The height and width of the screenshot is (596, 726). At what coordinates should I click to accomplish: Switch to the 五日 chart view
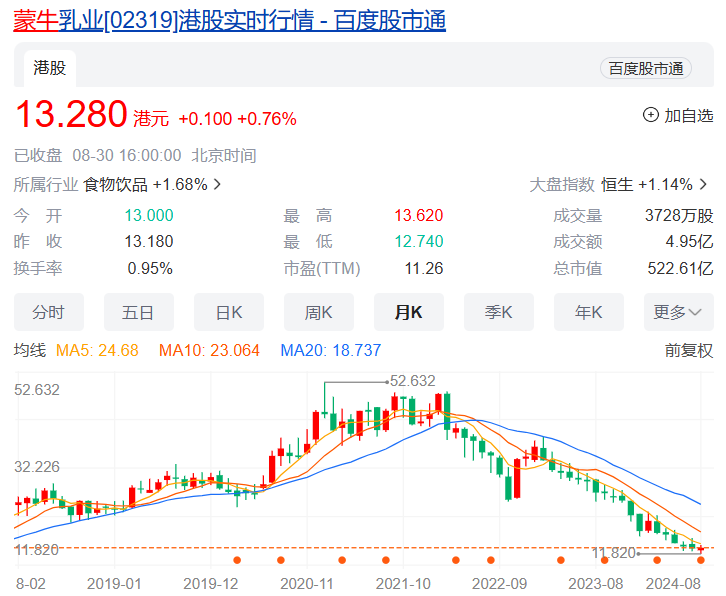pyautogui.click(x=138, y=312)
